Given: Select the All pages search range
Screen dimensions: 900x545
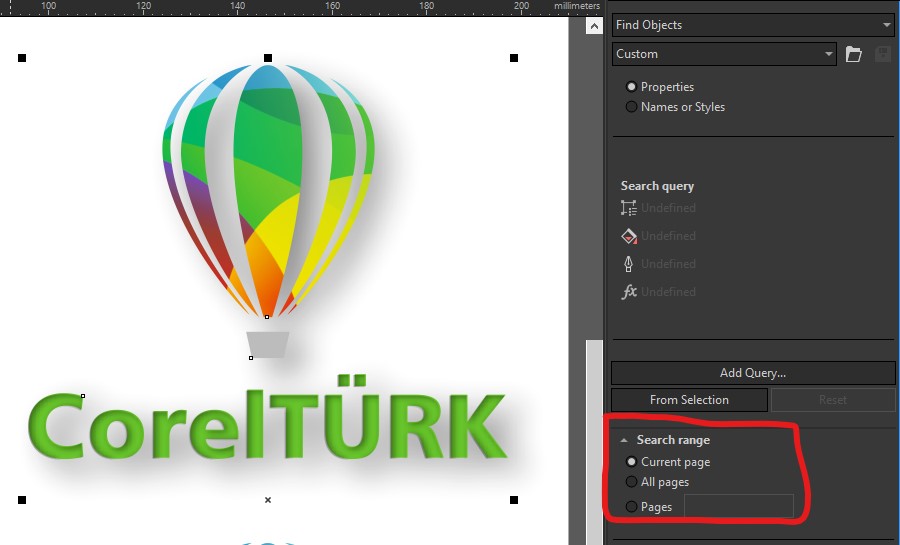Looking at the screenshot, I should point(631,482).
